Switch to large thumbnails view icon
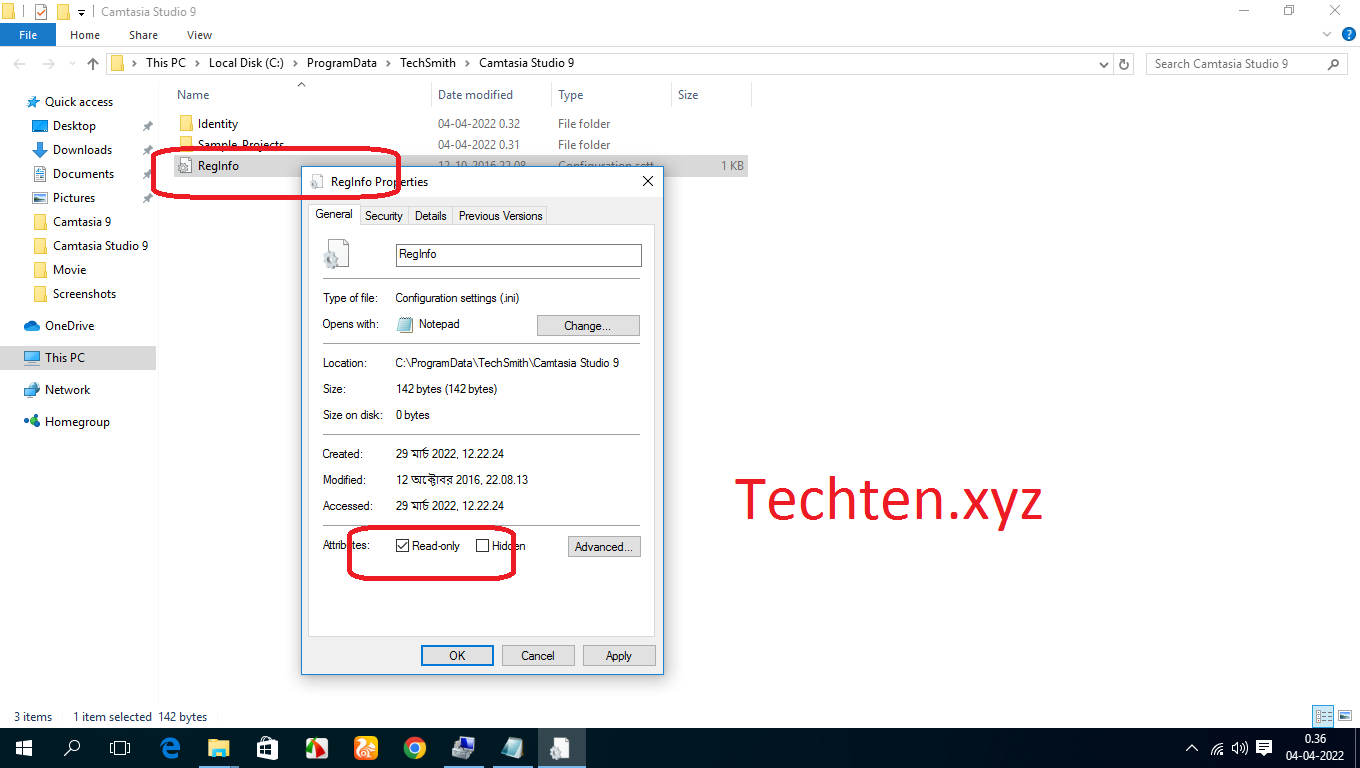Screen dimensions: 1360x768 (x=1346, y=716)
